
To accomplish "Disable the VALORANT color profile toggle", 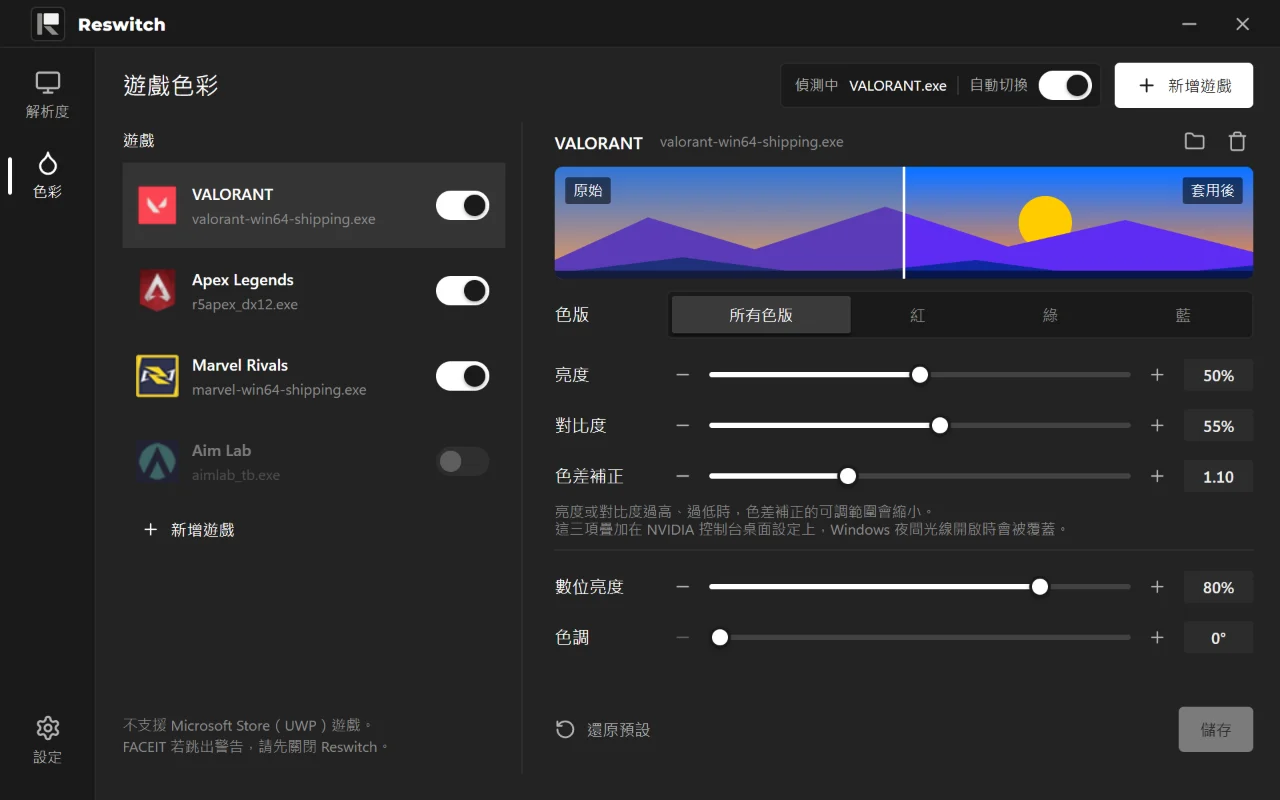I will pos(462,205).
